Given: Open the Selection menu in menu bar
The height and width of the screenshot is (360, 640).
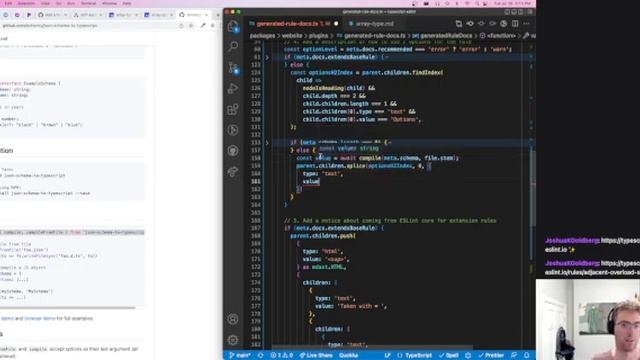Looking at the screenshot, I should point(26,3).
